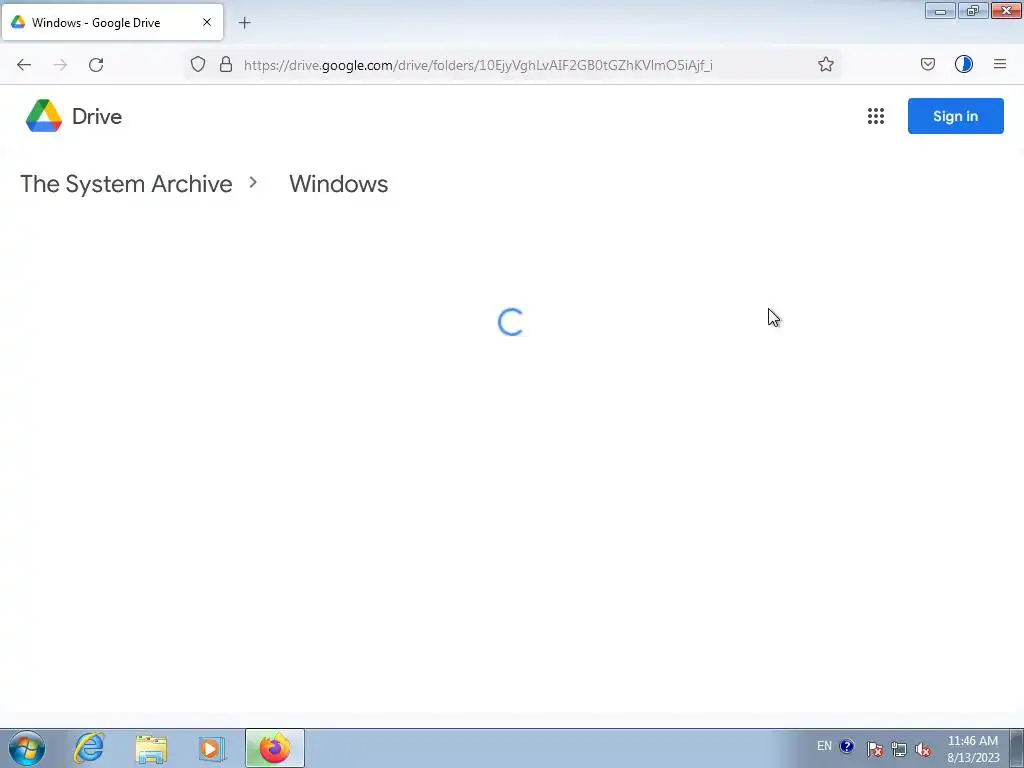
Task: Toggle the half-circle toolbar icon beside Pocket
Action: (963, 64)
